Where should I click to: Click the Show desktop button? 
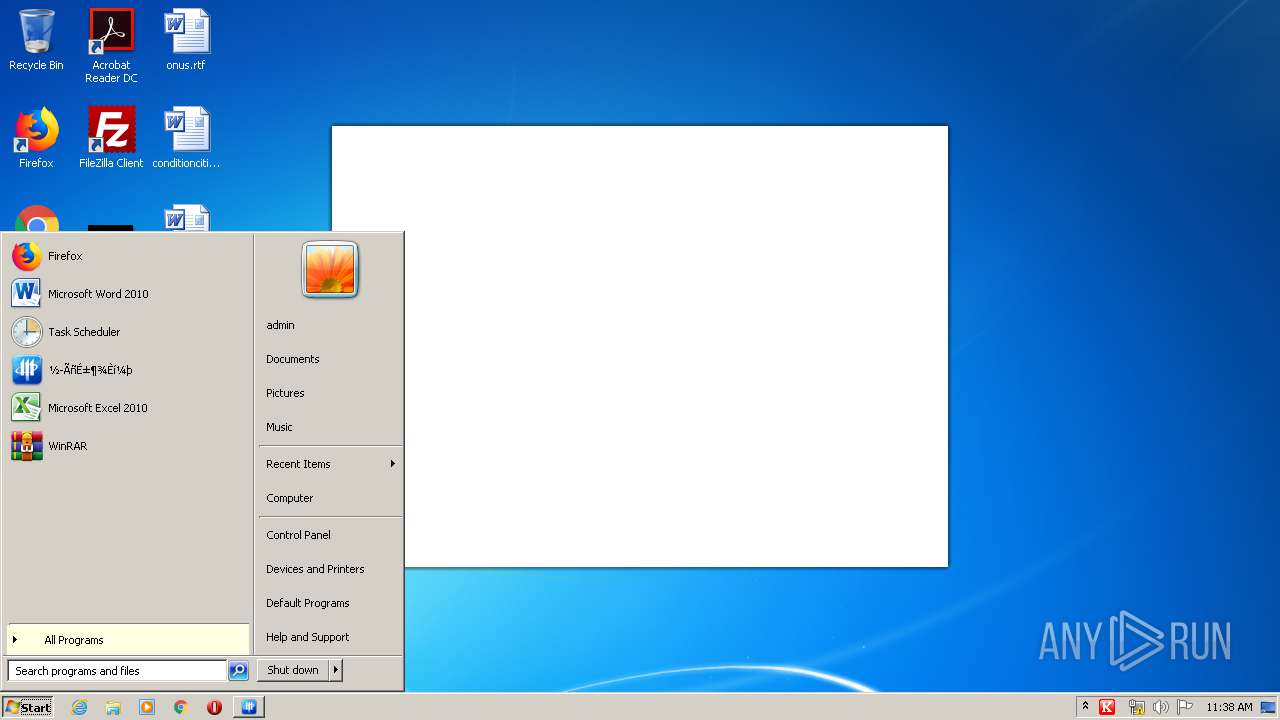tap(1270, 707)
